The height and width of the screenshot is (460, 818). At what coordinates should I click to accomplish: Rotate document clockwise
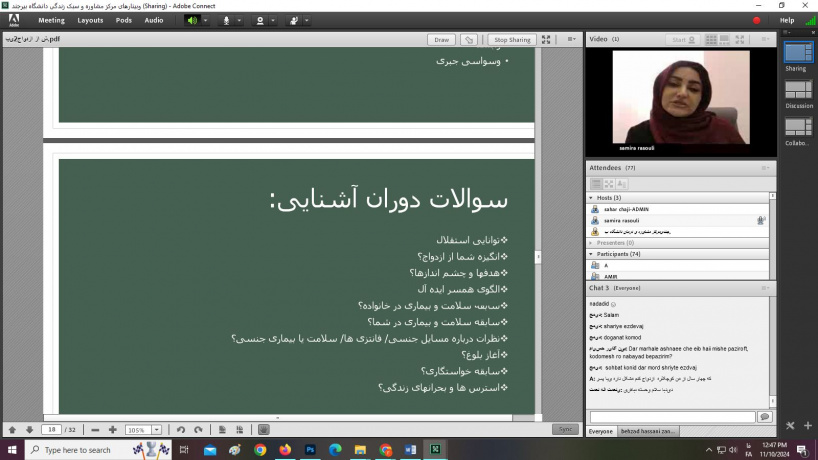pos(198,430)
